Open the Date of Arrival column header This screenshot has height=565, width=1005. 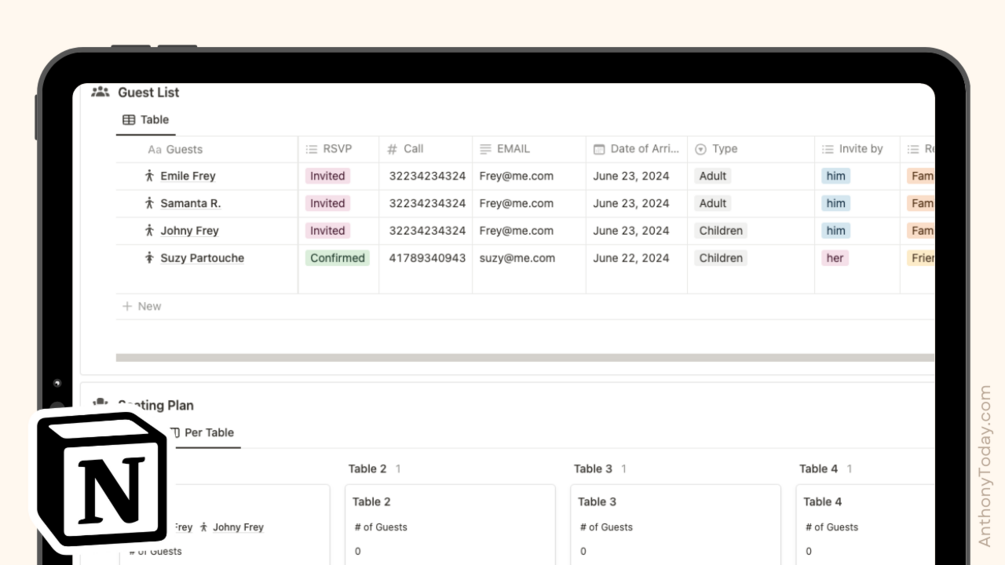click(636, 149)
